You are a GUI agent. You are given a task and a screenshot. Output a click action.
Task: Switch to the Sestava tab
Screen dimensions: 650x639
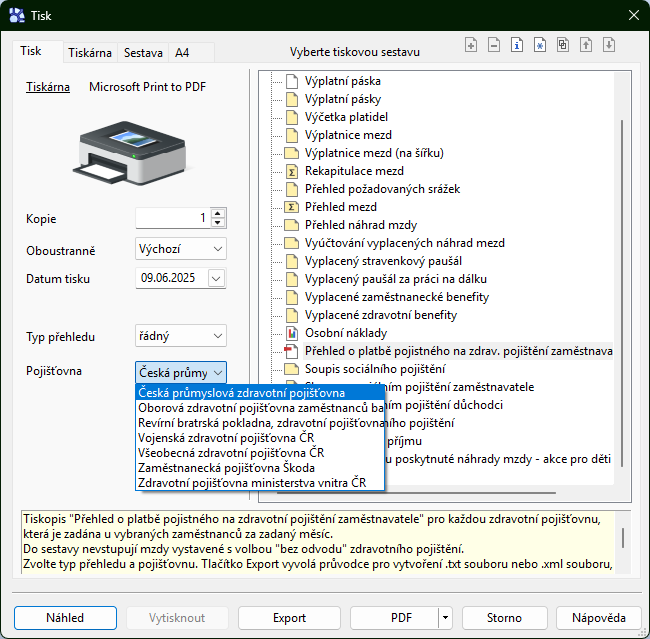143,52
